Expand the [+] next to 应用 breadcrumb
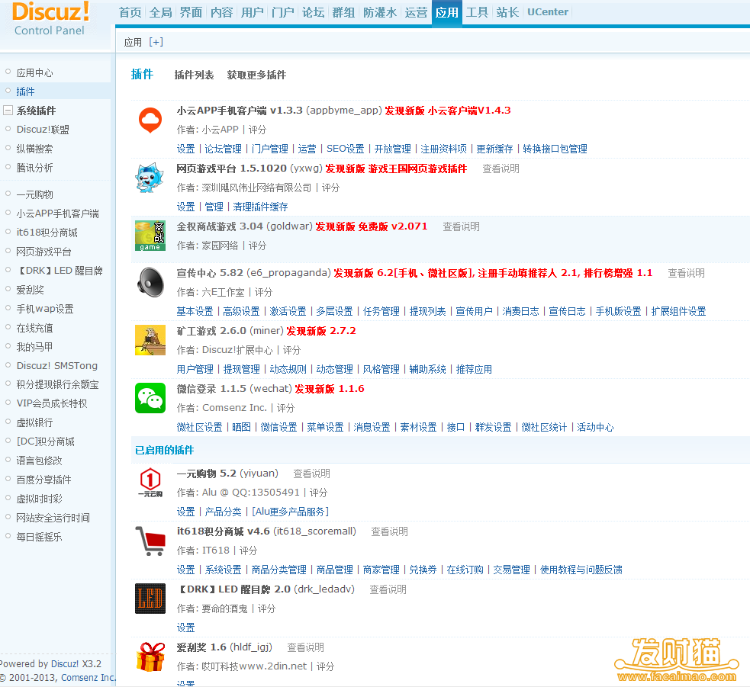The width and height of the screenshot is (750, 687). coord(156,42)
